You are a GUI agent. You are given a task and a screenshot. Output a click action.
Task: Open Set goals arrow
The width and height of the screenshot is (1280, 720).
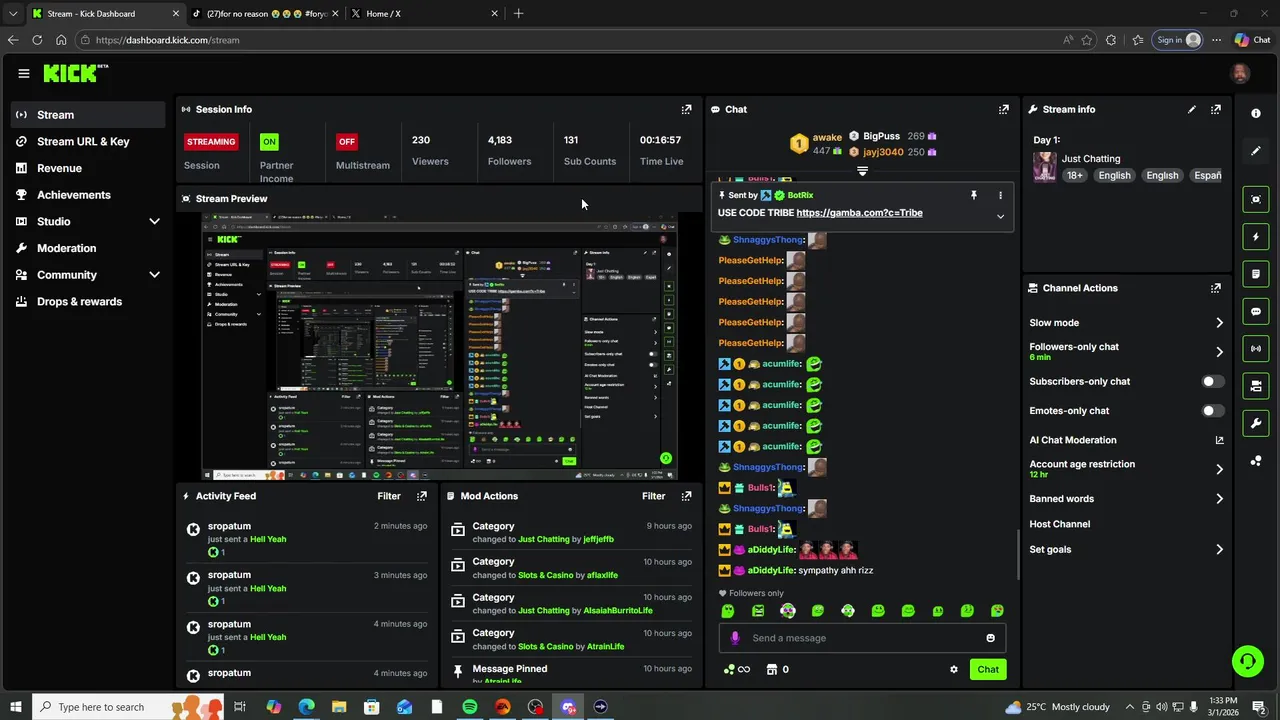click(x=1219, y=549)
